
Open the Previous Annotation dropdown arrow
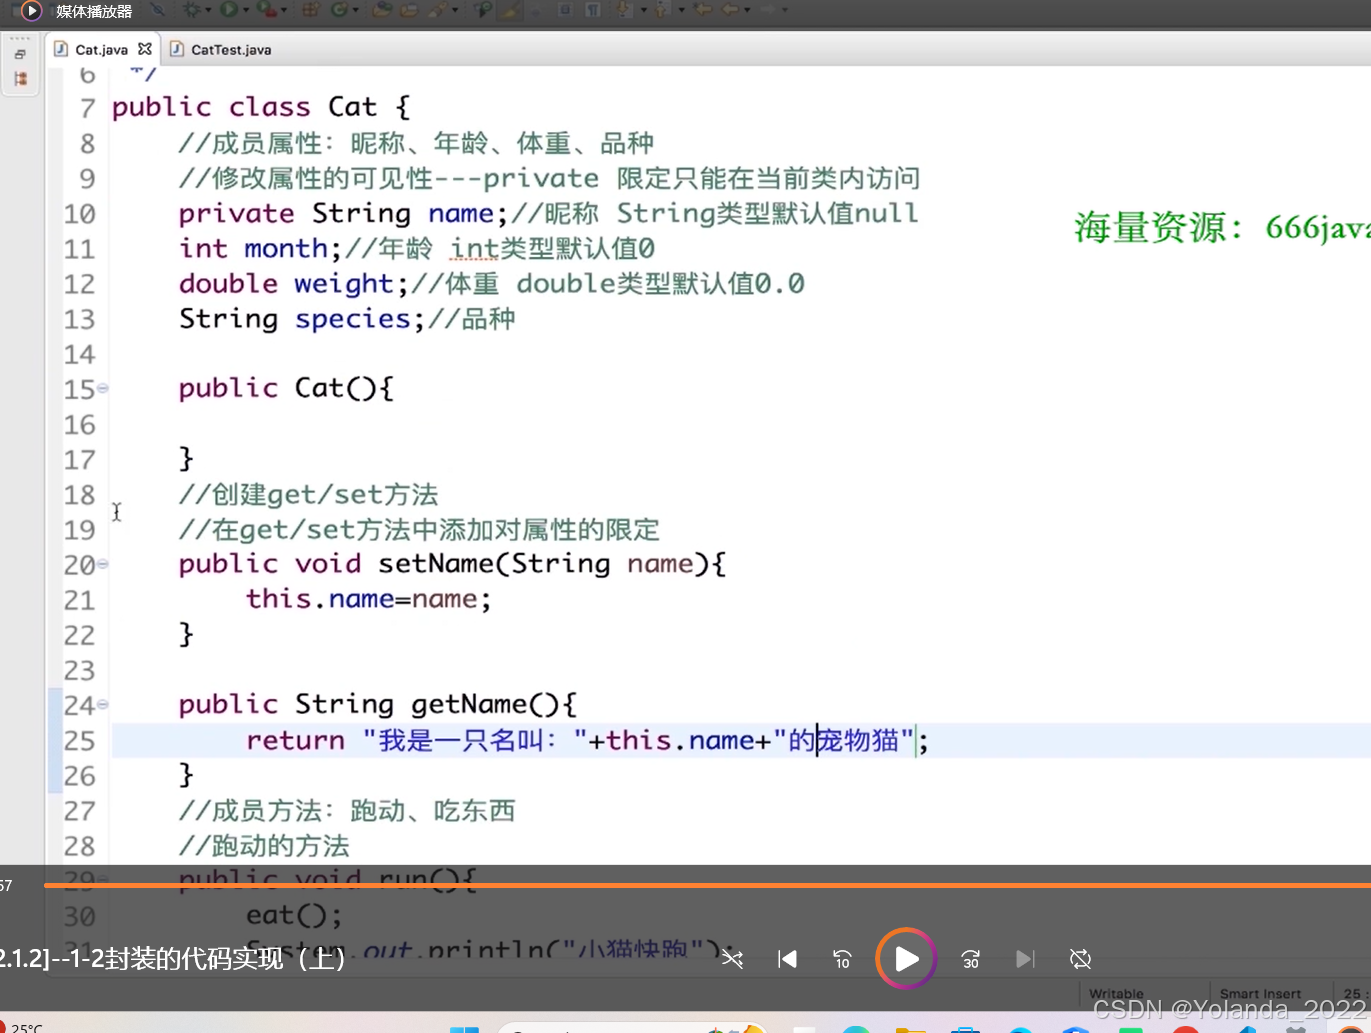pyautogui.click(x=681, y=10)
